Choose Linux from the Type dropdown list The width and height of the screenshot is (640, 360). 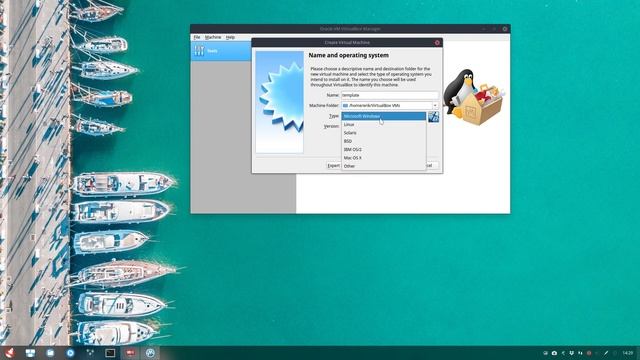pyautogui.click(x=383, y=124)
